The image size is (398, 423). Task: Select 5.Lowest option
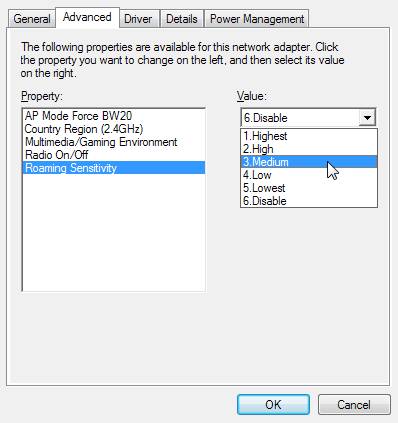tap(309, 188)
